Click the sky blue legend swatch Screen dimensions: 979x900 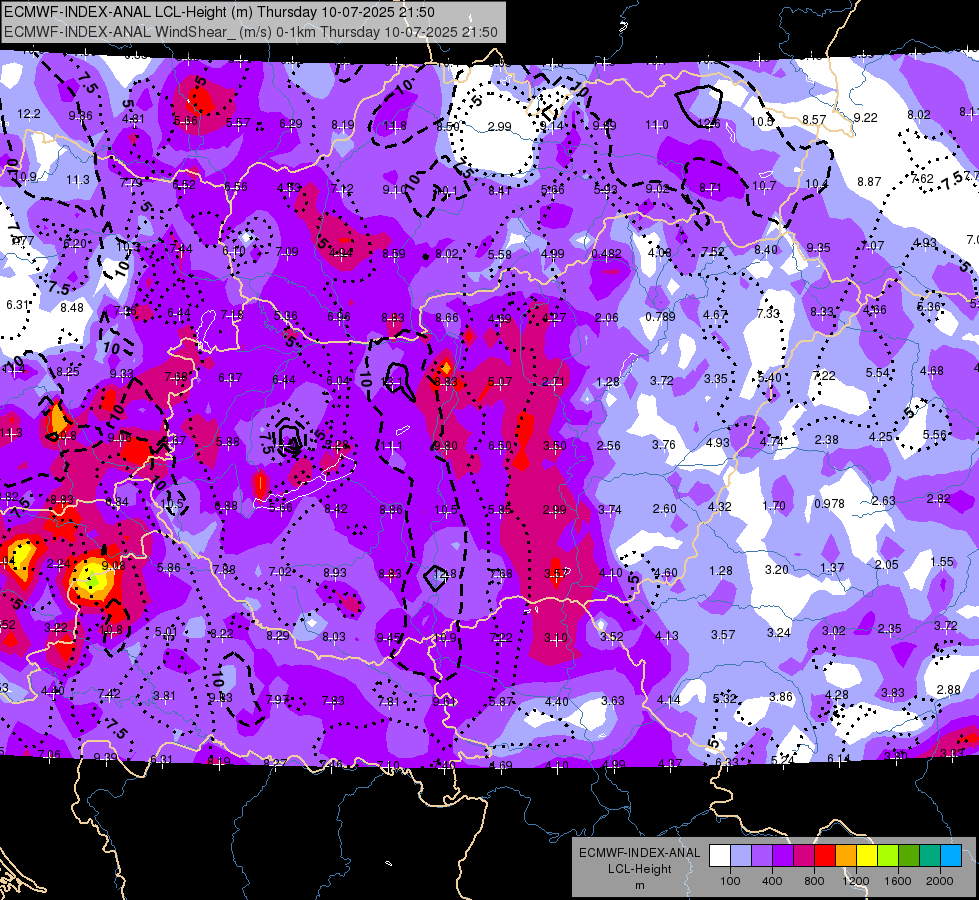tap(951, 856)
